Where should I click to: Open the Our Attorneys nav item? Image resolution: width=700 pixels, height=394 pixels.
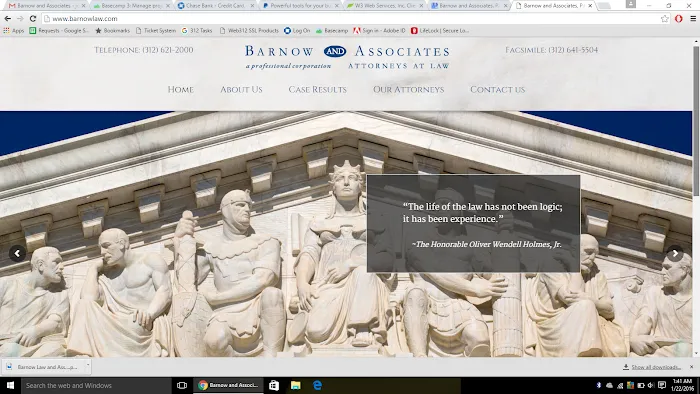408,90
